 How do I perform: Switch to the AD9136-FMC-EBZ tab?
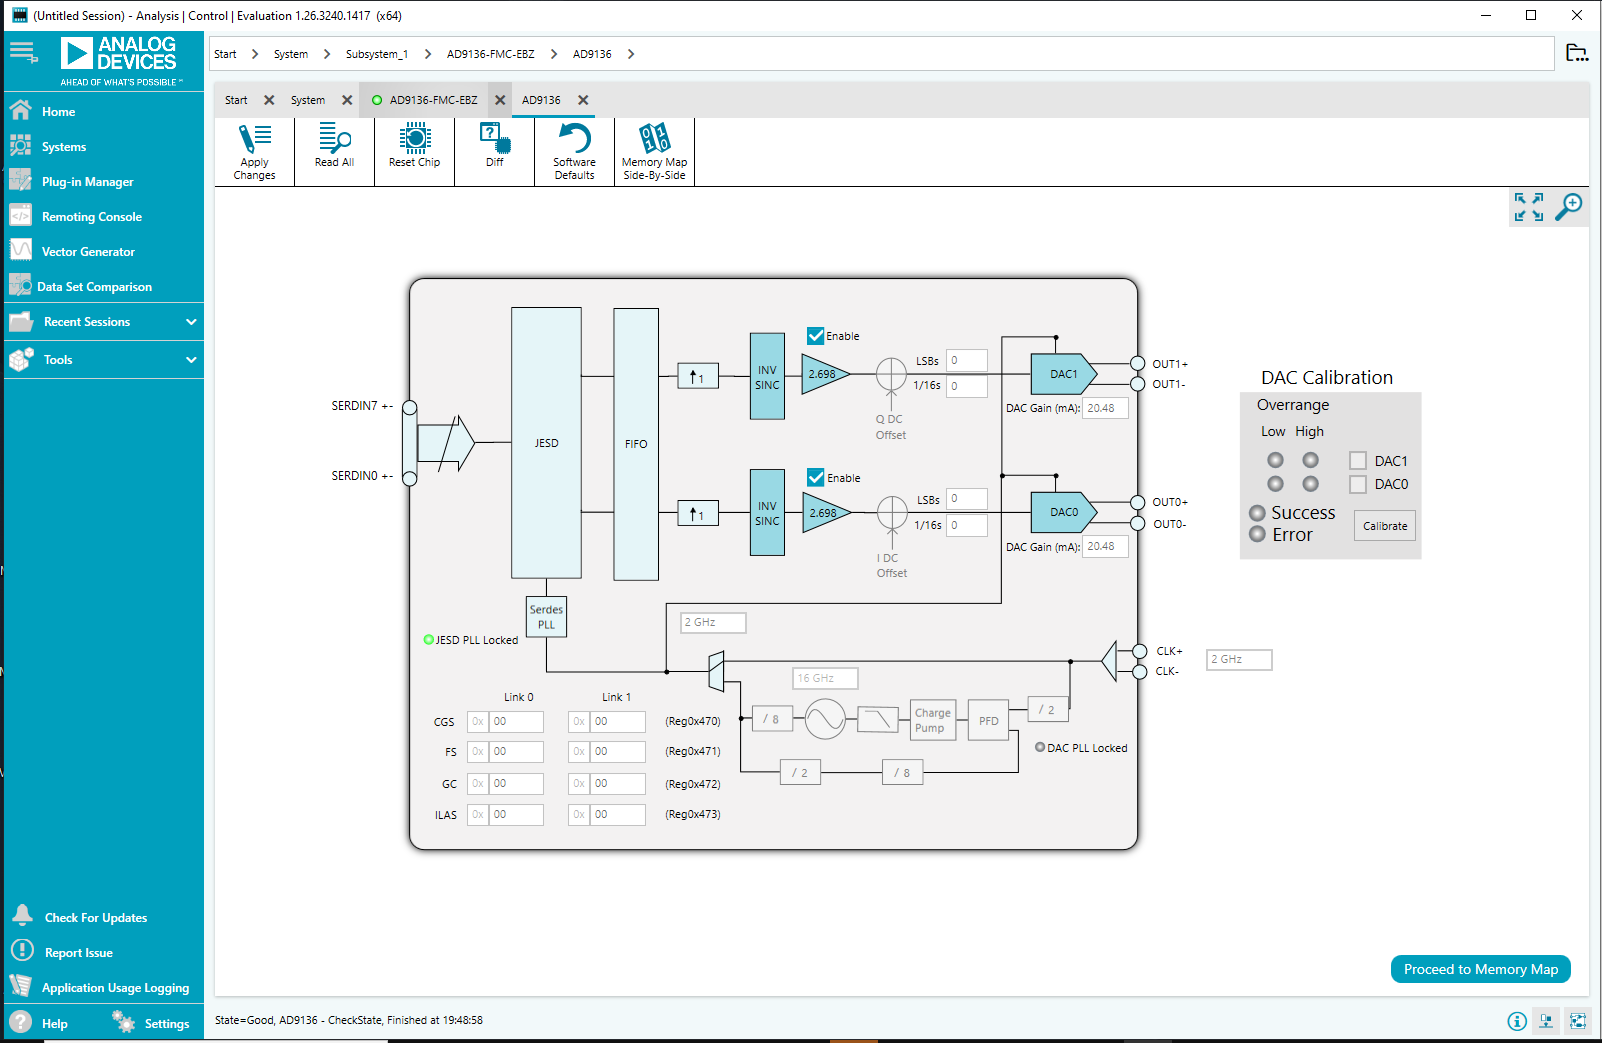coord(433,100)
